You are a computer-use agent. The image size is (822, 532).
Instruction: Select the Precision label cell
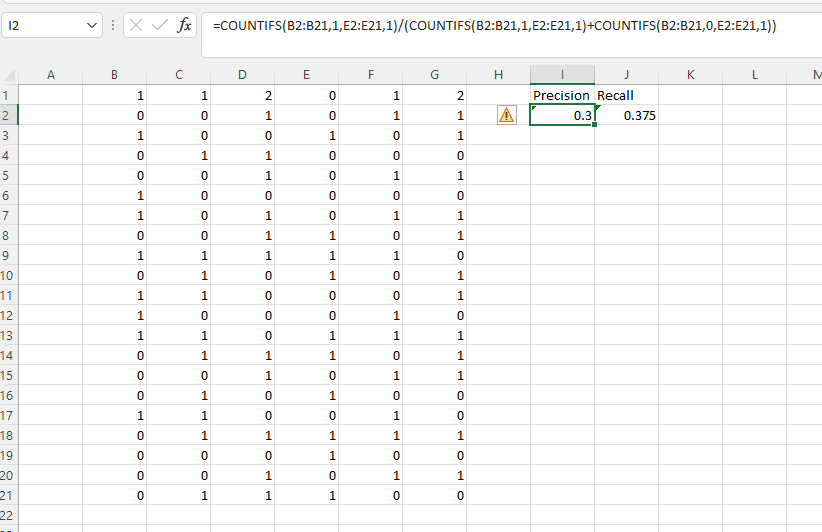pos(562,95)
